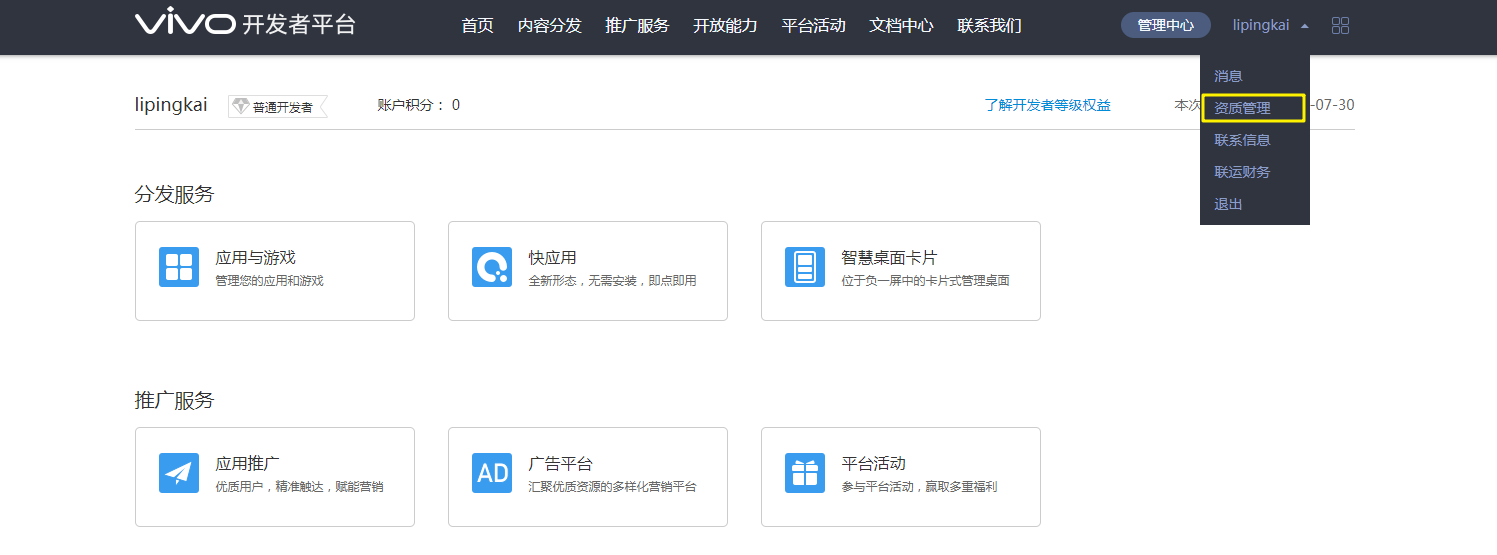Go to 首页 in top navigation
Viewport: 1497px width, 555px height.
click(x=477, y=25)
